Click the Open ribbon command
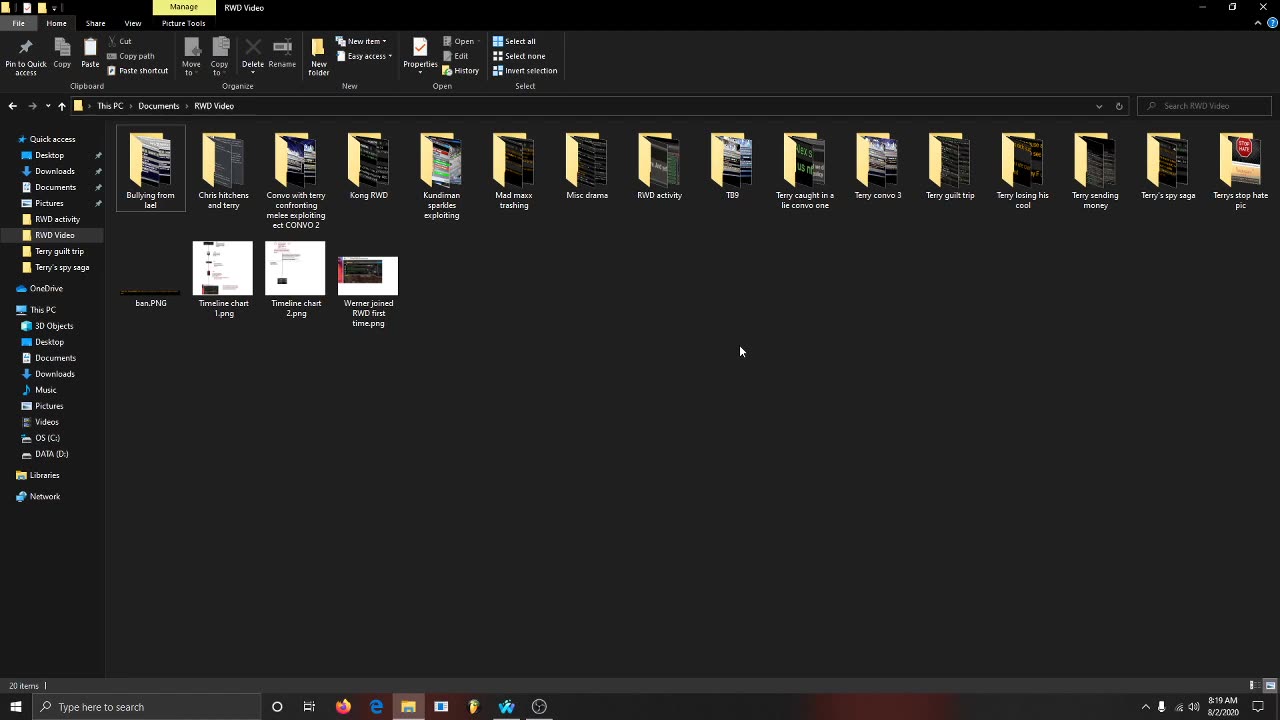Viewport: 1280px width, 720px height. coord(459,41)
